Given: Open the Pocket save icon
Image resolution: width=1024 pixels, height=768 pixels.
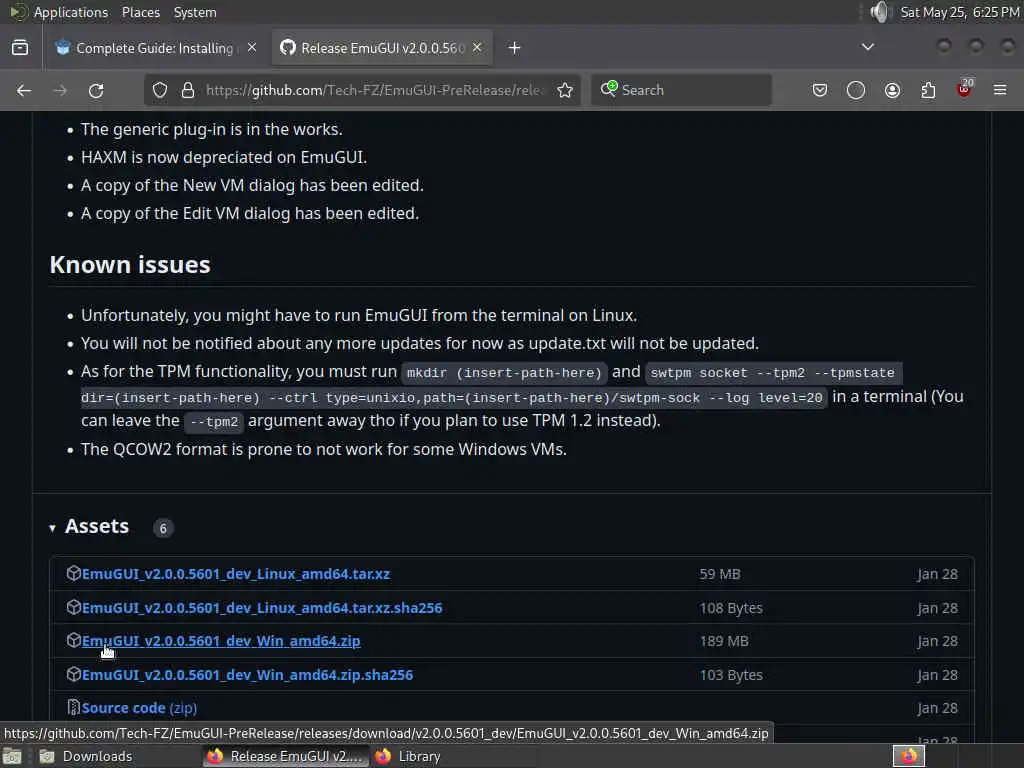Looking at the screenshot, I should coord(820,90).
